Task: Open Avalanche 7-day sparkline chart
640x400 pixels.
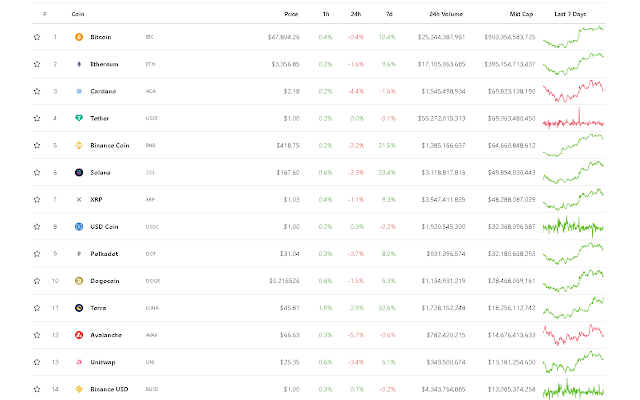Action: 573,335
